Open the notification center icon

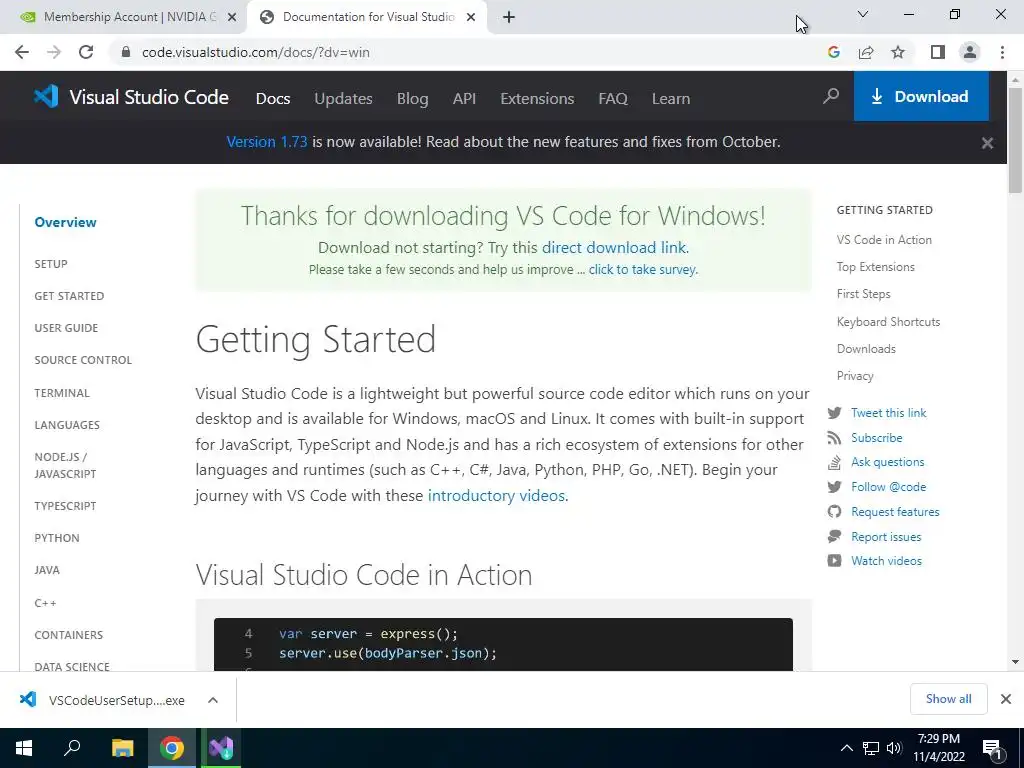point(992,748)
